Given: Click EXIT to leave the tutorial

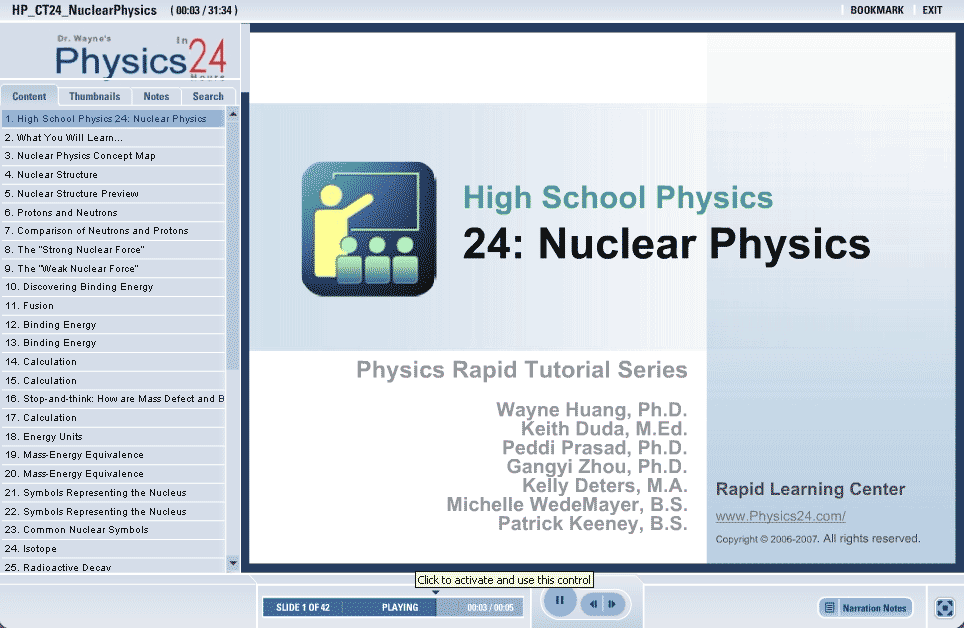Looking at the screenshot, I should (x=932, y=10).
